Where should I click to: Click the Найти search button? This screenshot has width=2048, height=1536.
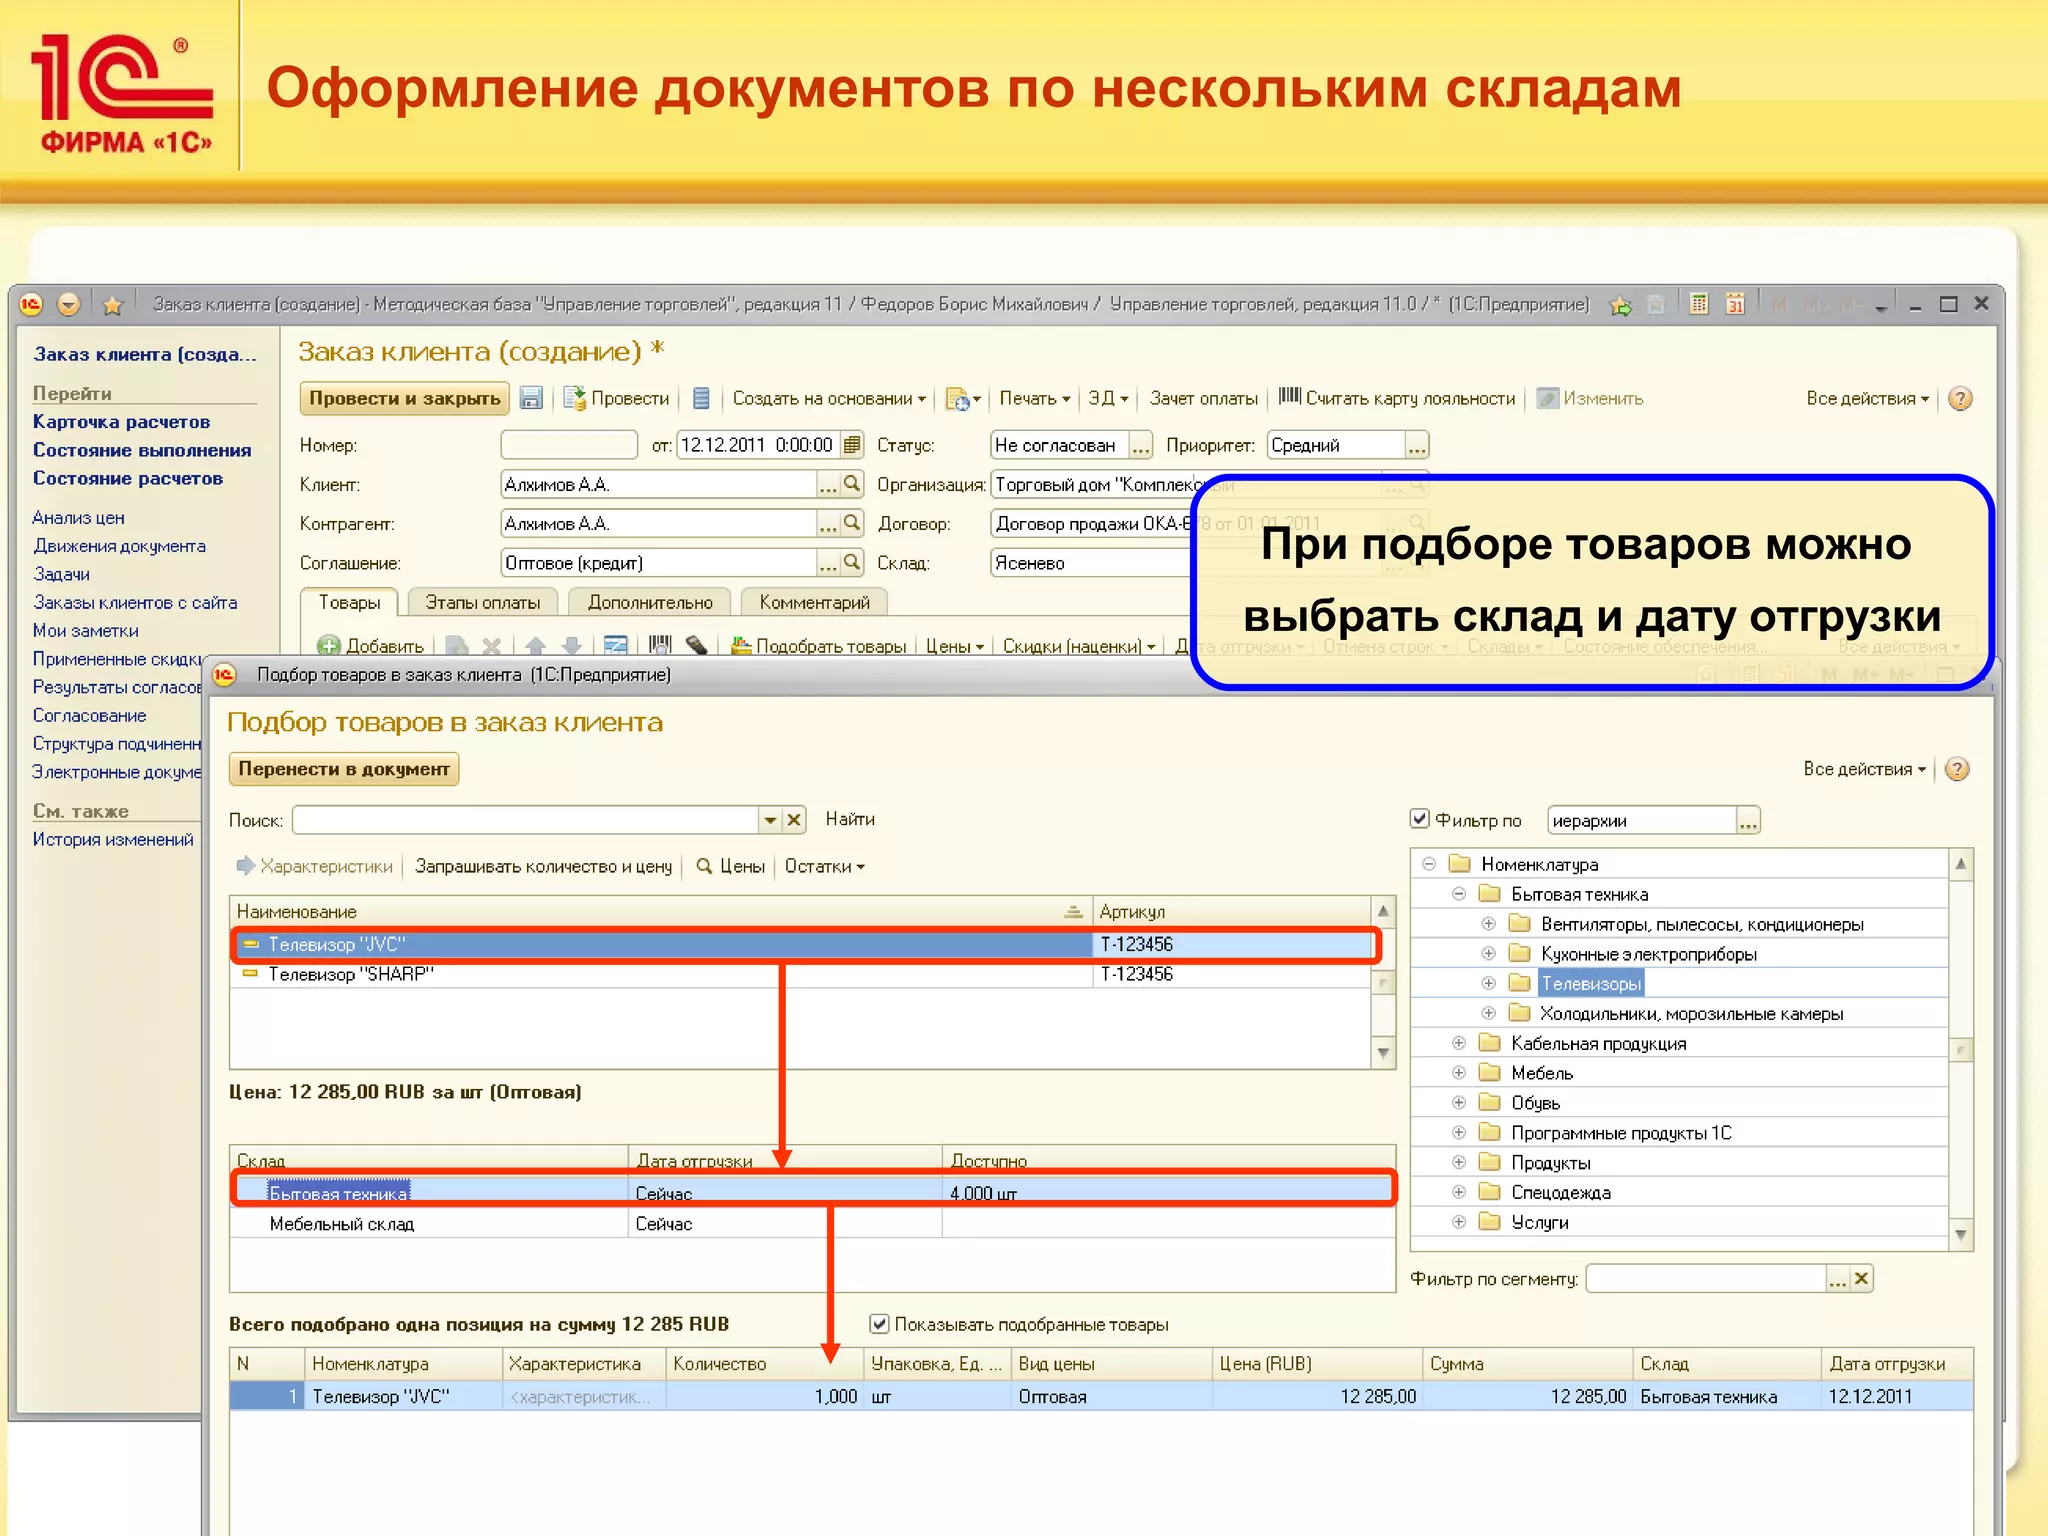(x=850, y=819)
